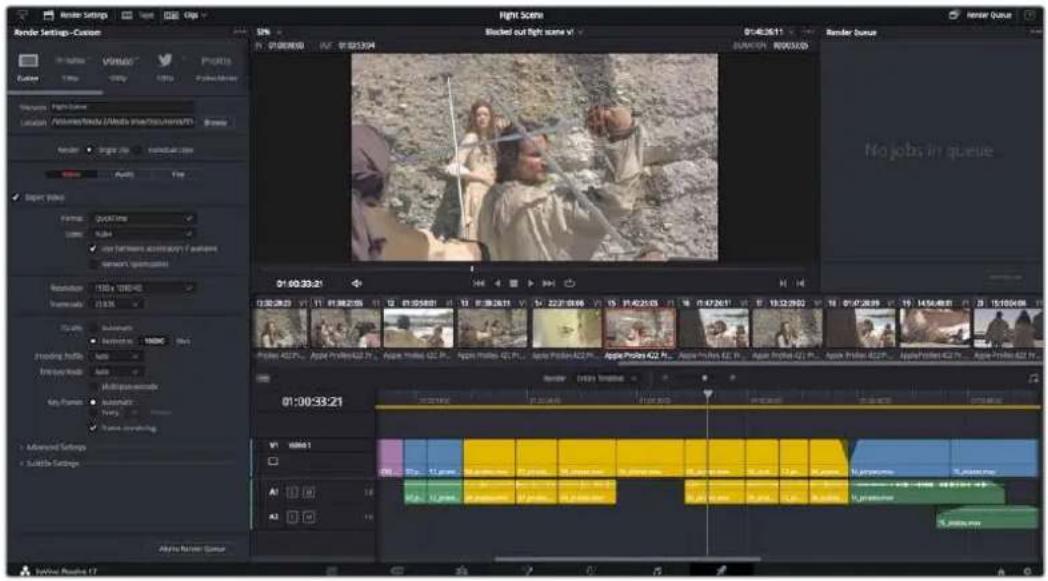The height and width of the screenshot is (581, 1048).
Task: Open the Fairlight page icon in bottom bar
Action: point(657,570)
